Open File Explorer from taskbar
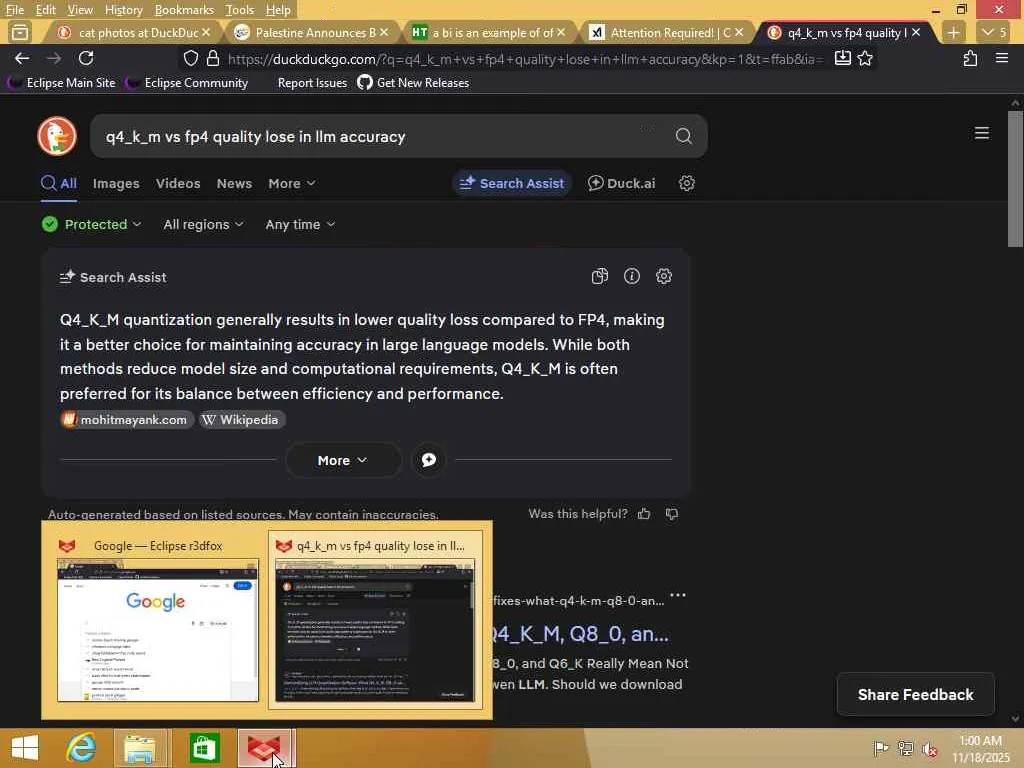1024x768 pixels. [x=140, y=748]
